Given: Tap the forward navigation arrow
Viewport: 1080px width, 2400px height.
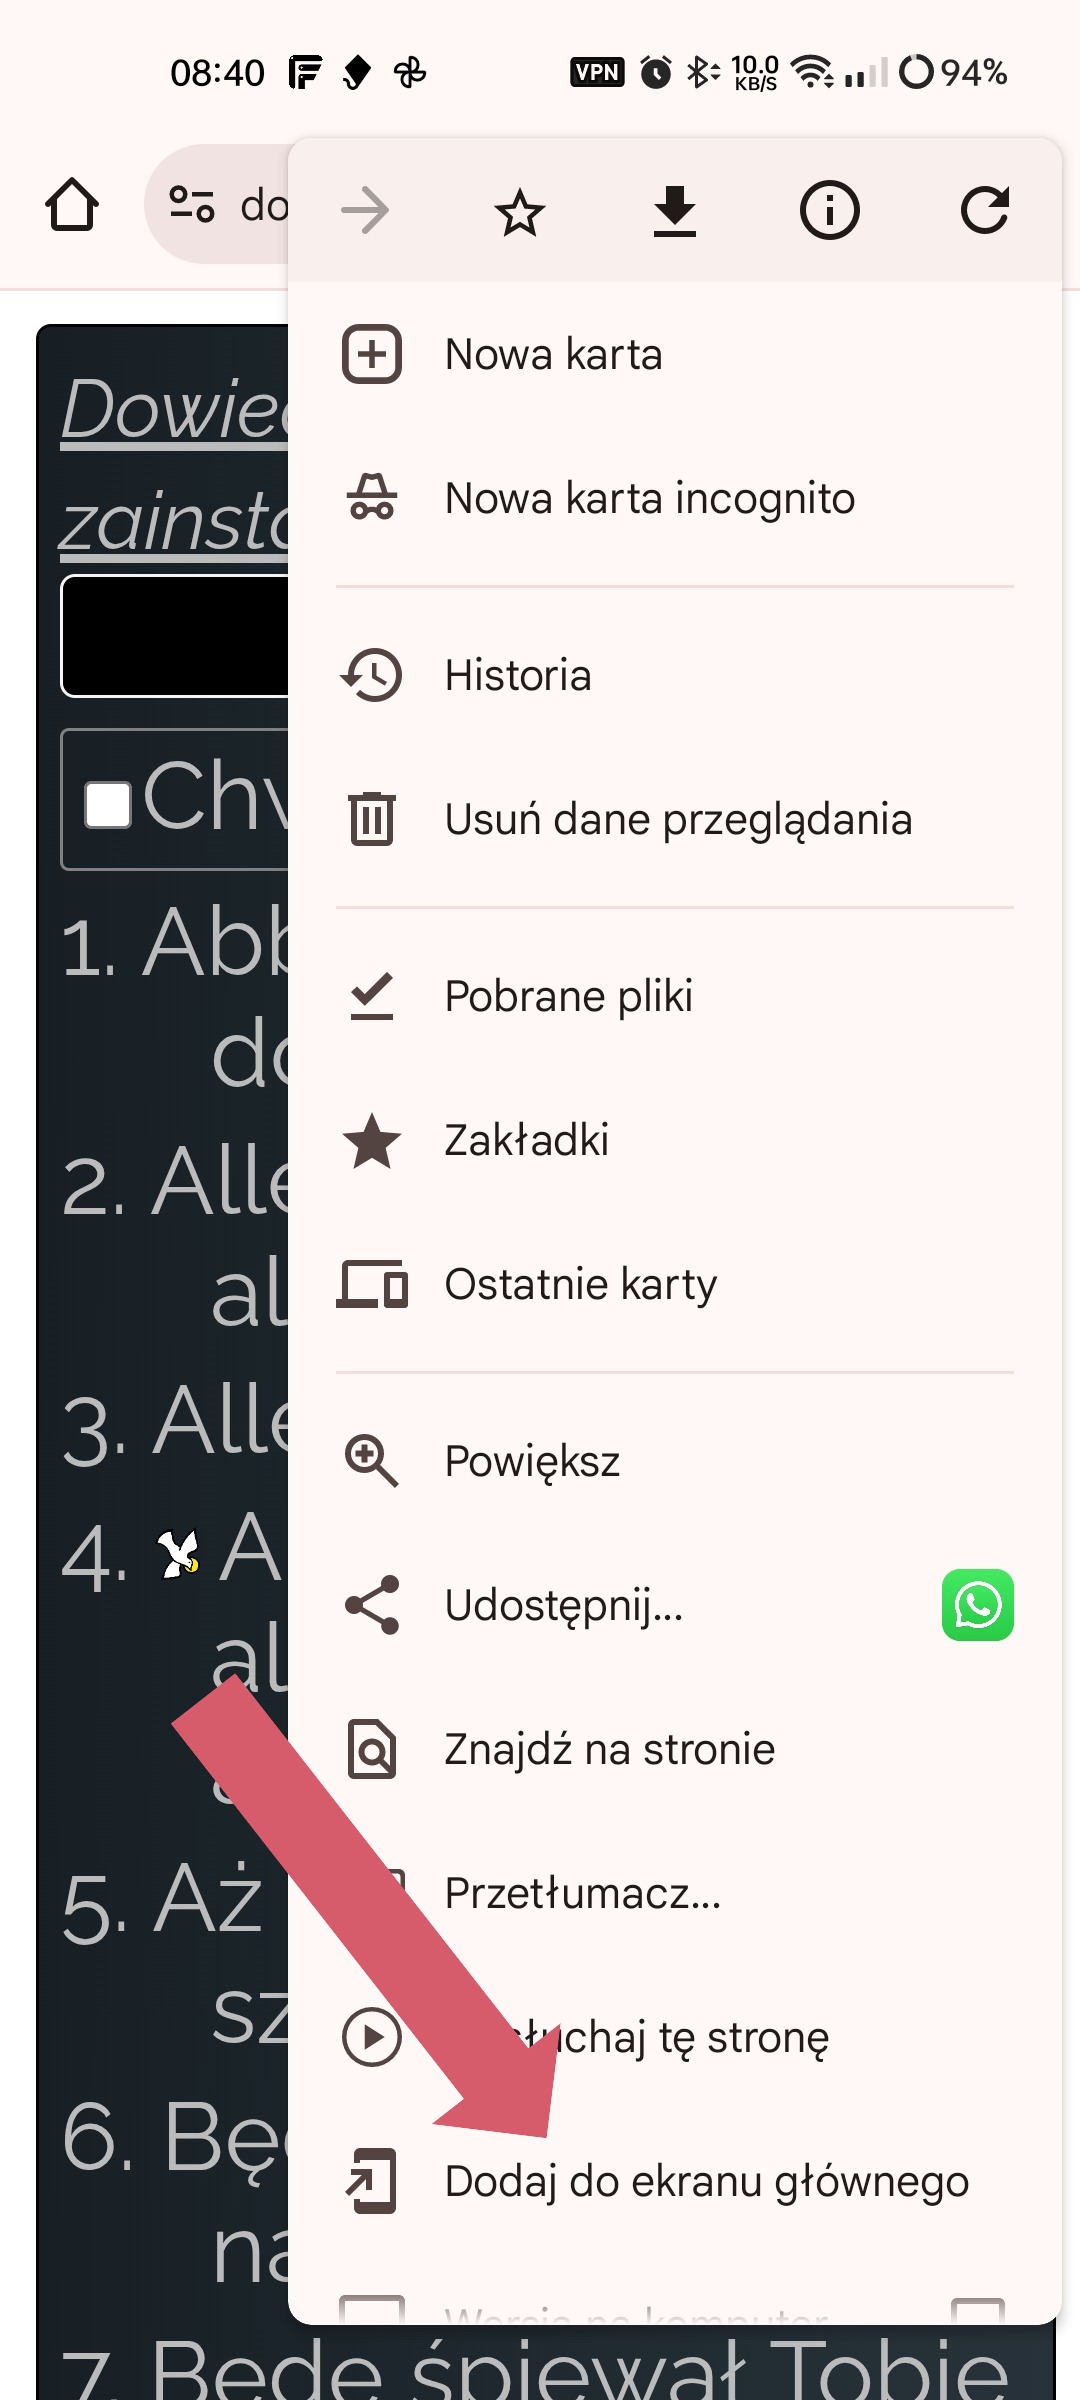Looking at the screenshot, I should coord(365,210).
